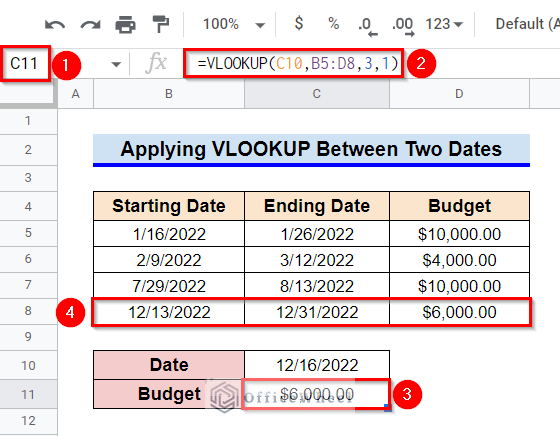Open the Default font dropdown
This screenshot has height=436, width=560.
pyautogui.click(x=526, y=24)
